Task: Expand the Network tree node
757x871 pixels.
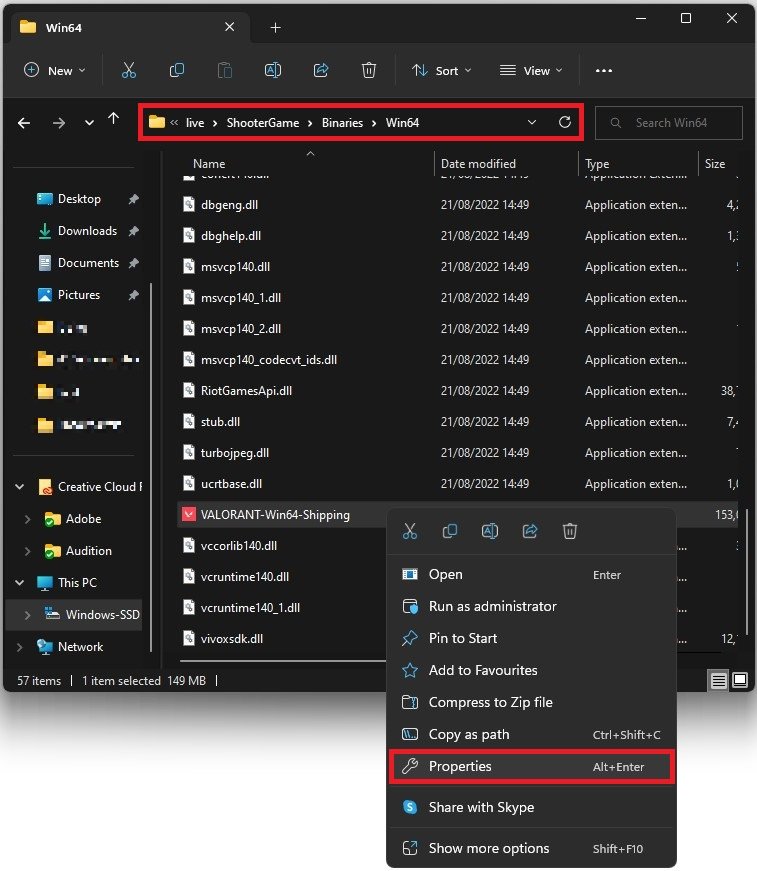Action: pos(20,647)
